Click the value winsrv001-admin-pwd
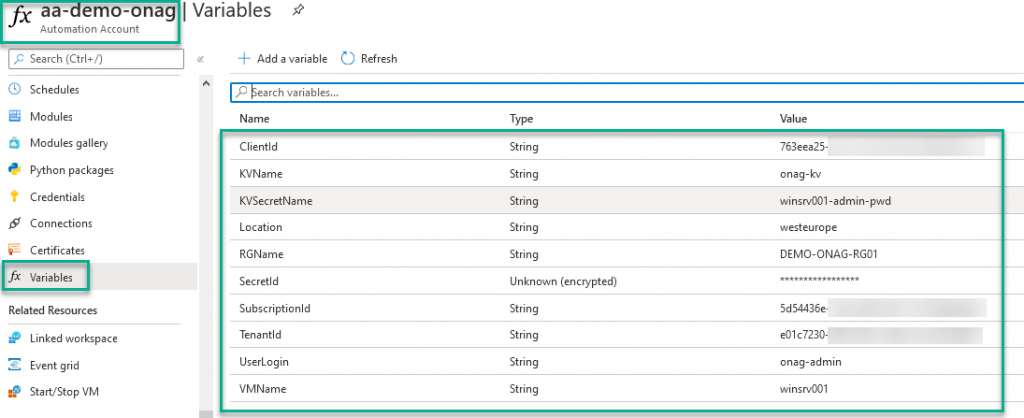This screenshot has width=1024, height=418. (x=835, y=201)
